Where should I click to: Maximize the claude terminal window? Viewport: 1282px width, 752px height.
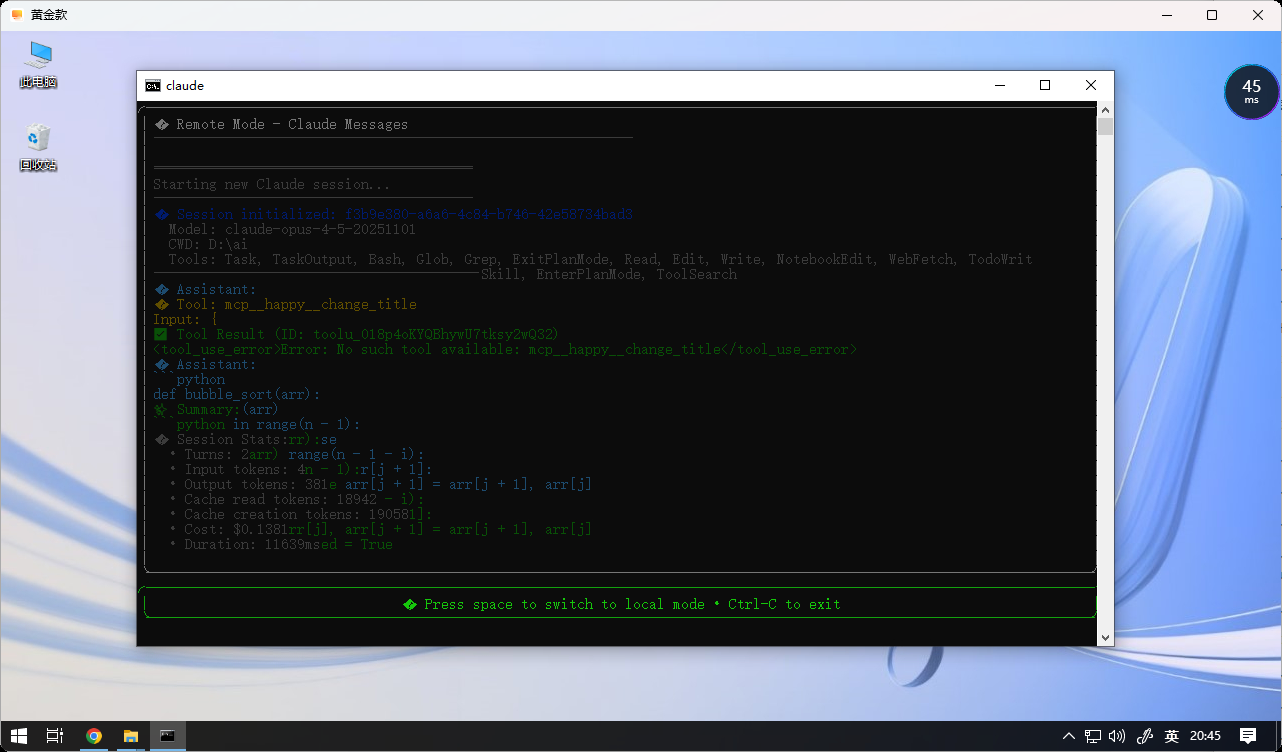[x=1045, y=86]
